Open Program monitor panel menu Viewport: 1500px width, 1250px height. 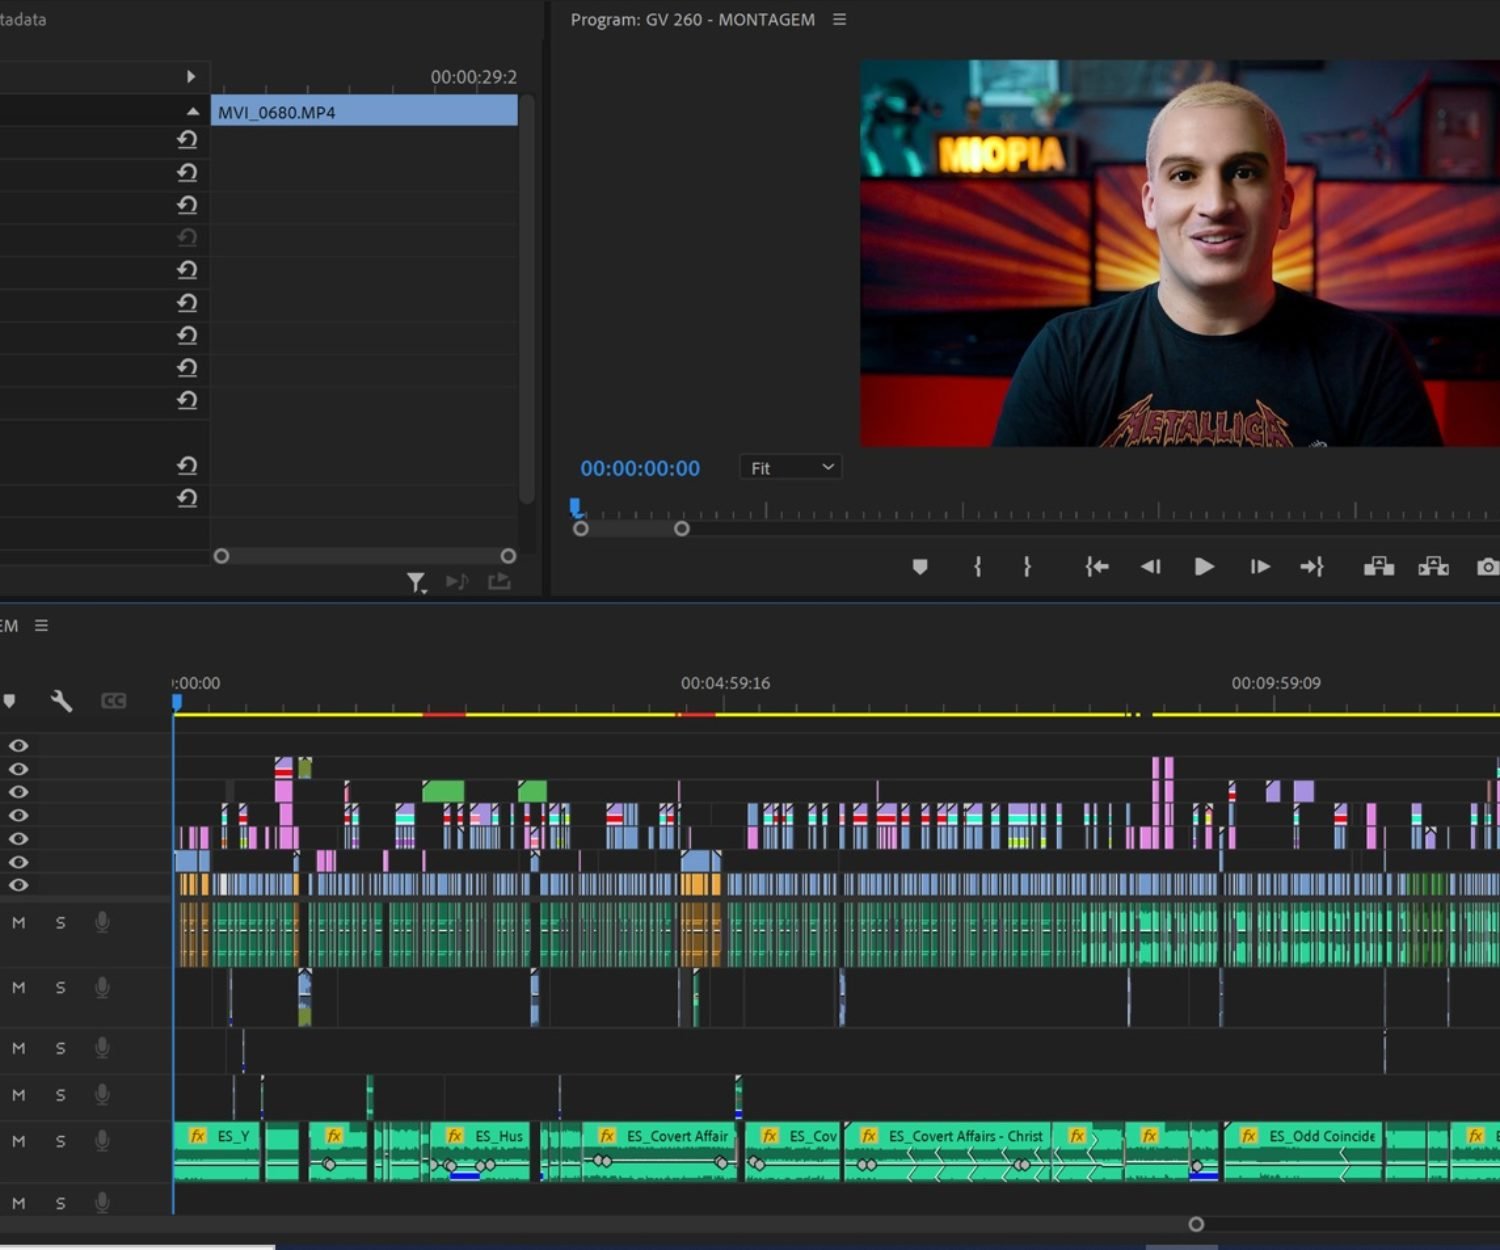tap(839, 20)
